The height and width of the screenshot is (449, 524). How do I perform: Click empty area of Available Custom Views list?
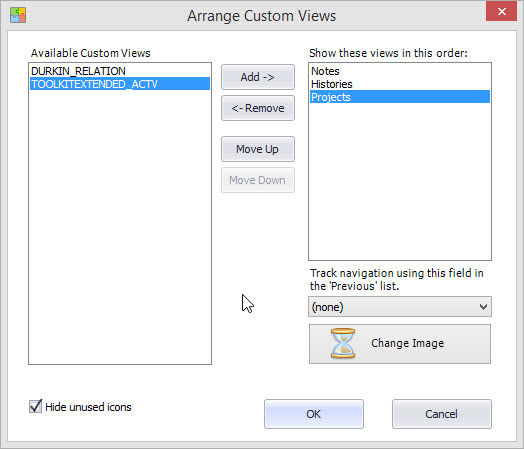pyautogui.click(x=120, y=227)
